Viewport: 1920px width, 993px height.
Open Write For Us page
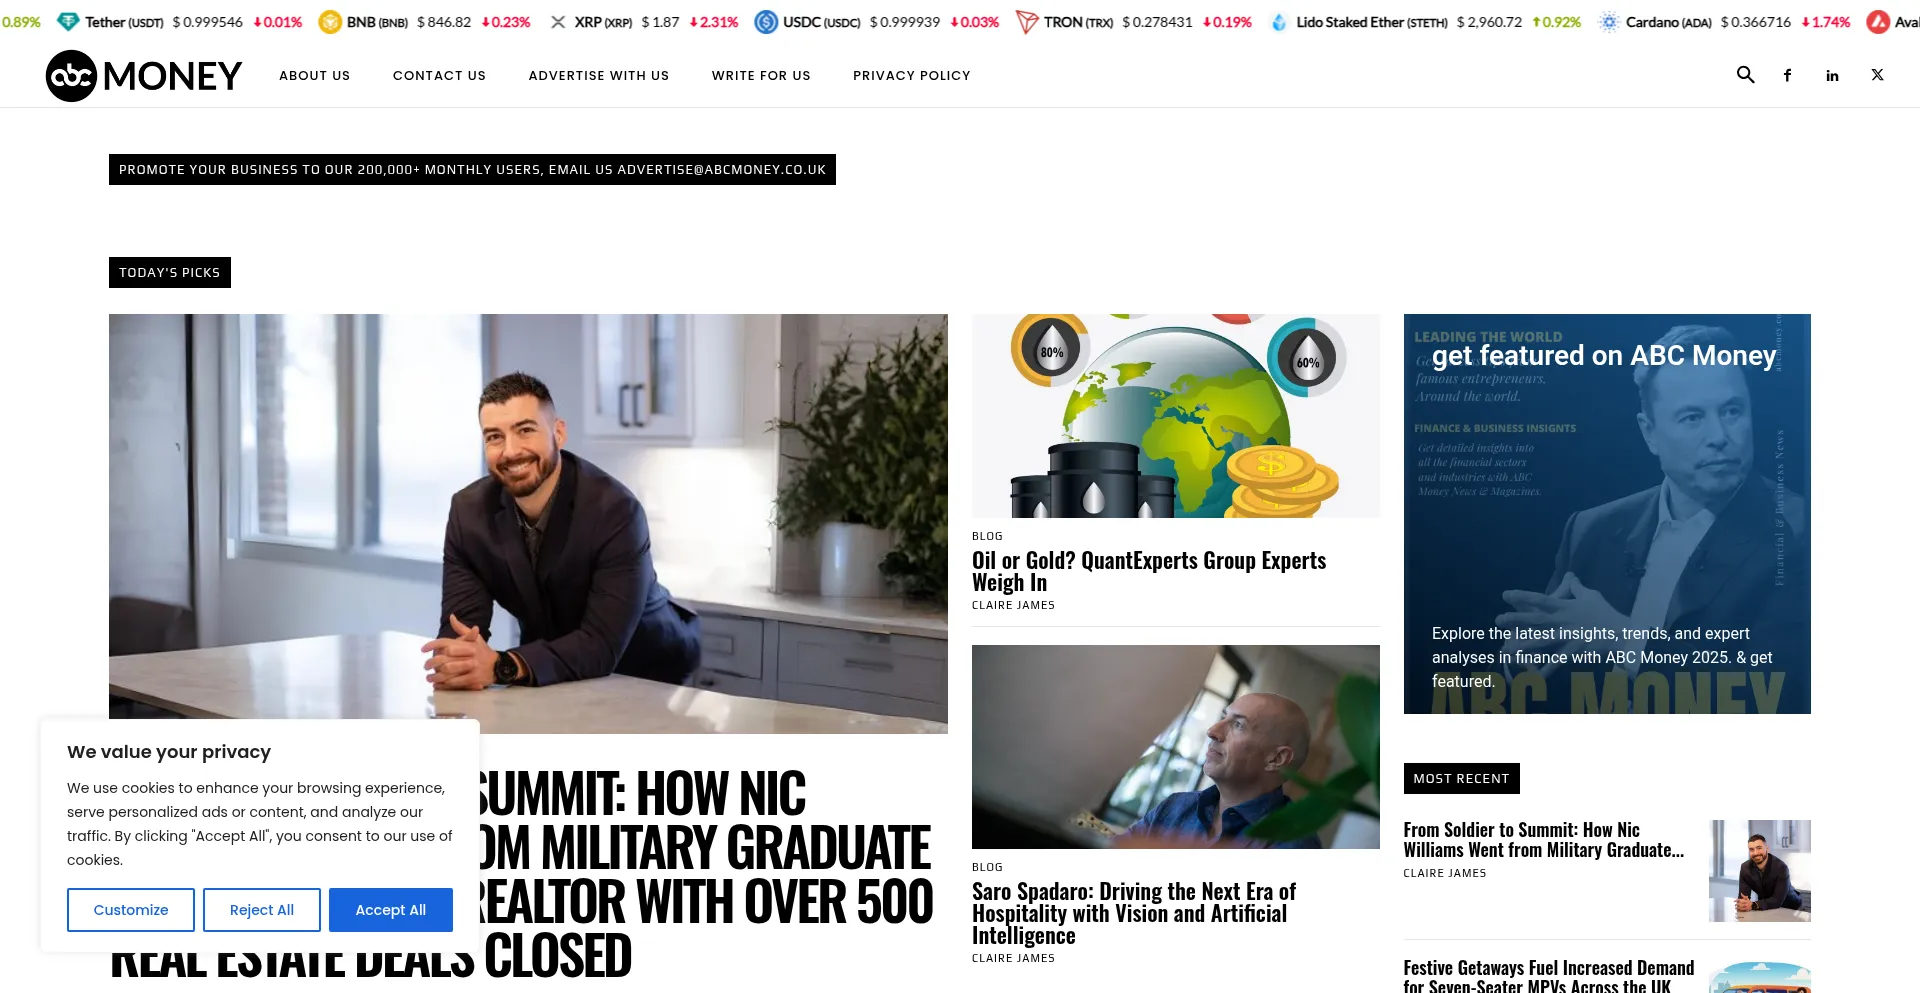coord(761,76)
